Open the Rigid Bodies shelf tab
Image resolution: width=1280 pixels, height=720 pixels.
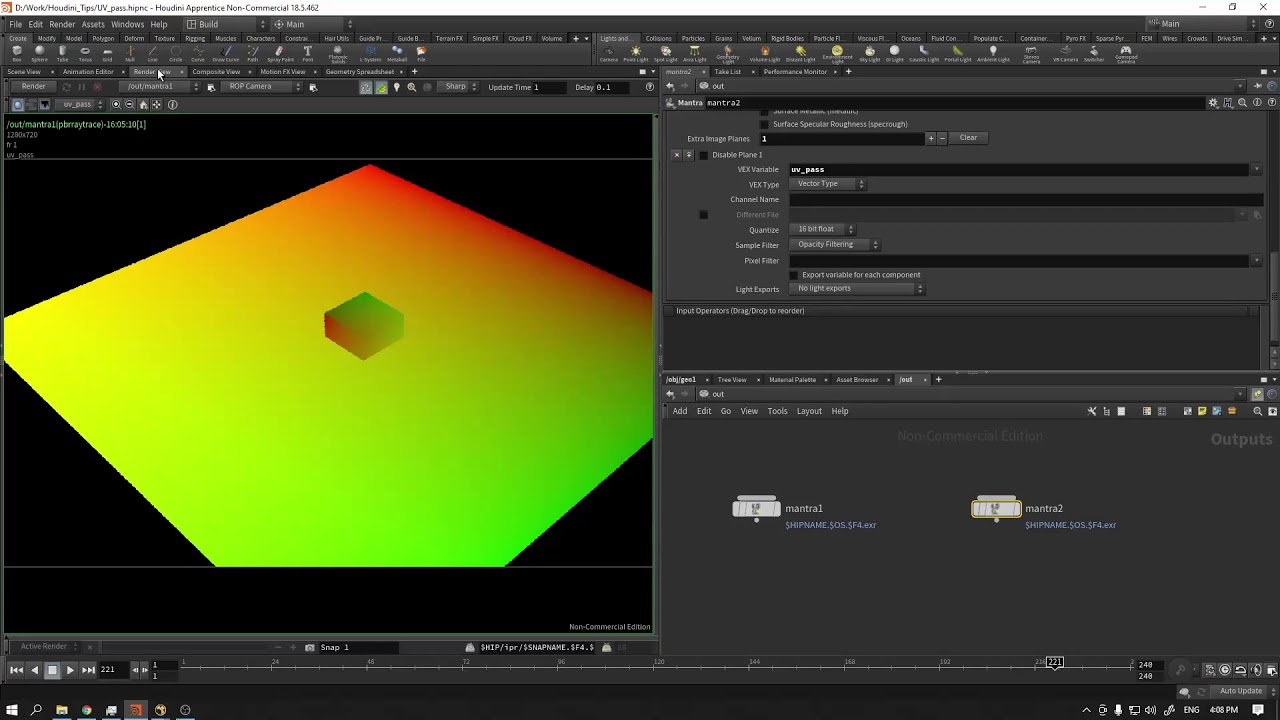coord(787,39)
